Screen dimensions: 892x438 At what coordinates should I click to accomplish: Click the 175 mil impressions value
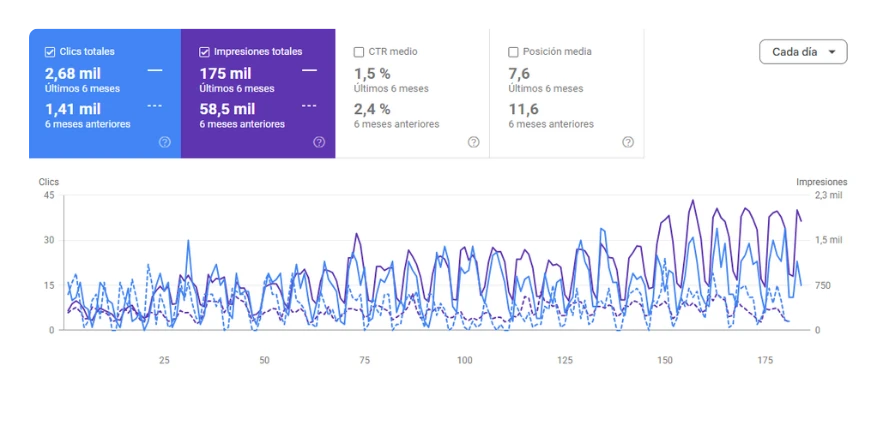pyautogui.click(x=225, y=74)
